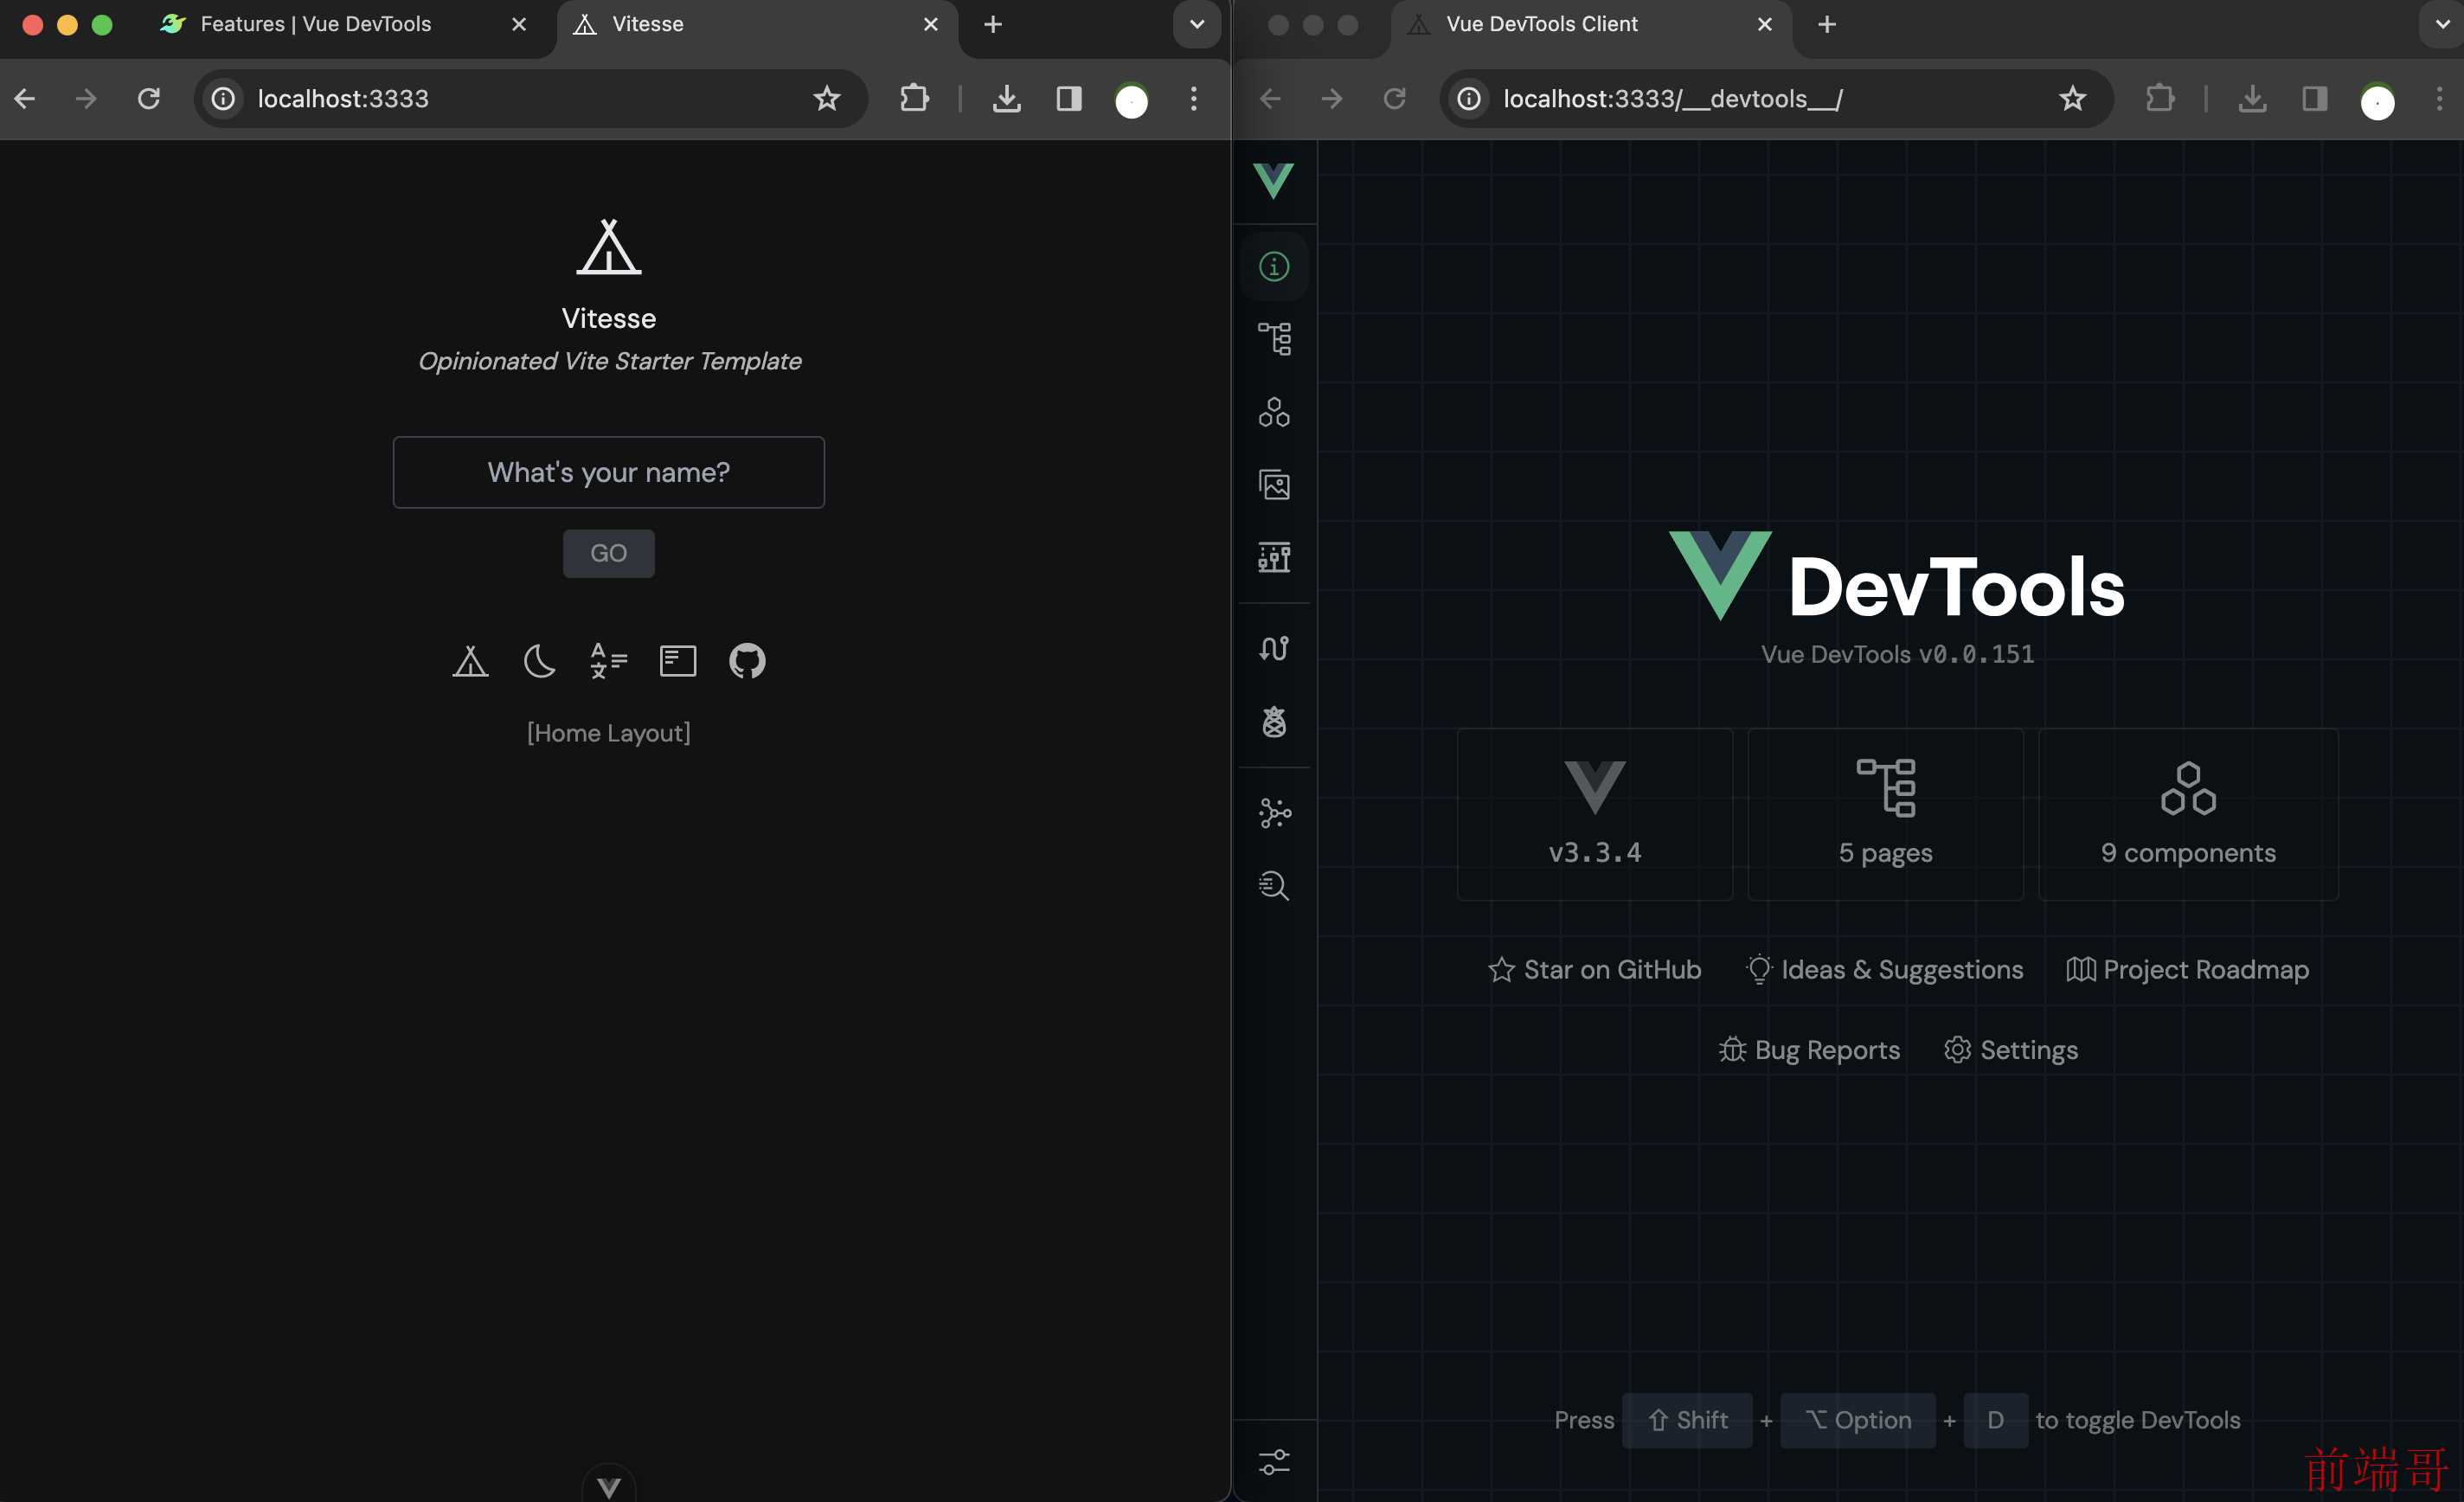Click the What's your name input field
This screenshot has width=2464, height=1502.
(607, 472)
